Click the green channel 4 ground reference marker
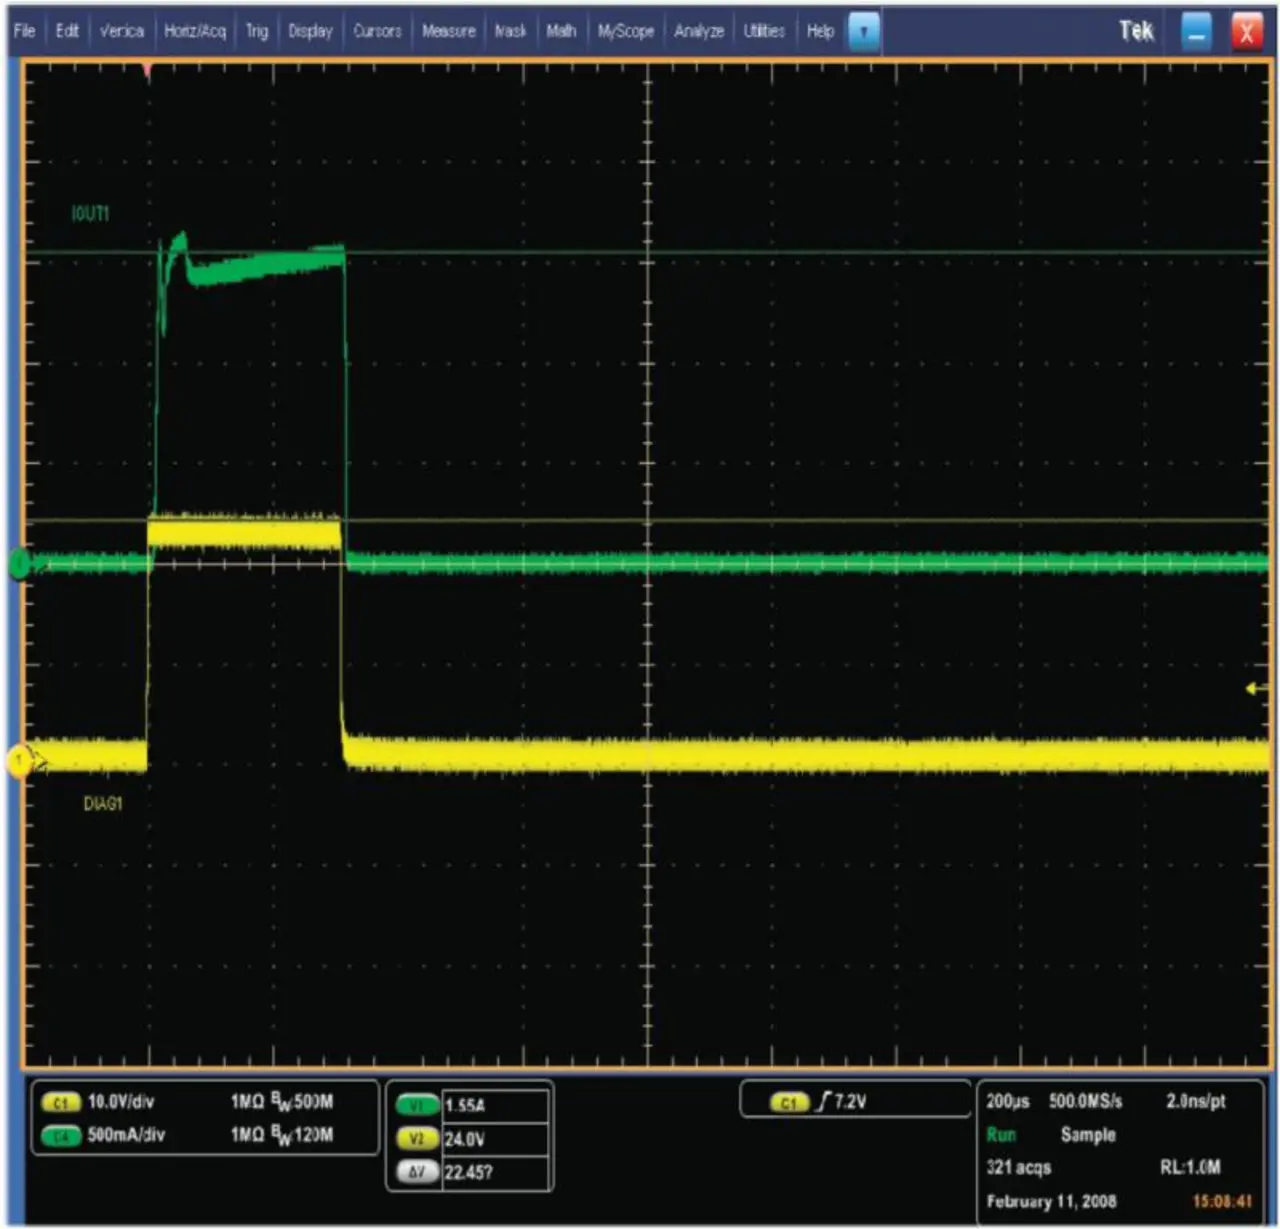The width and height of the screenshot is (1280, 1229). [x=19, y=565]
